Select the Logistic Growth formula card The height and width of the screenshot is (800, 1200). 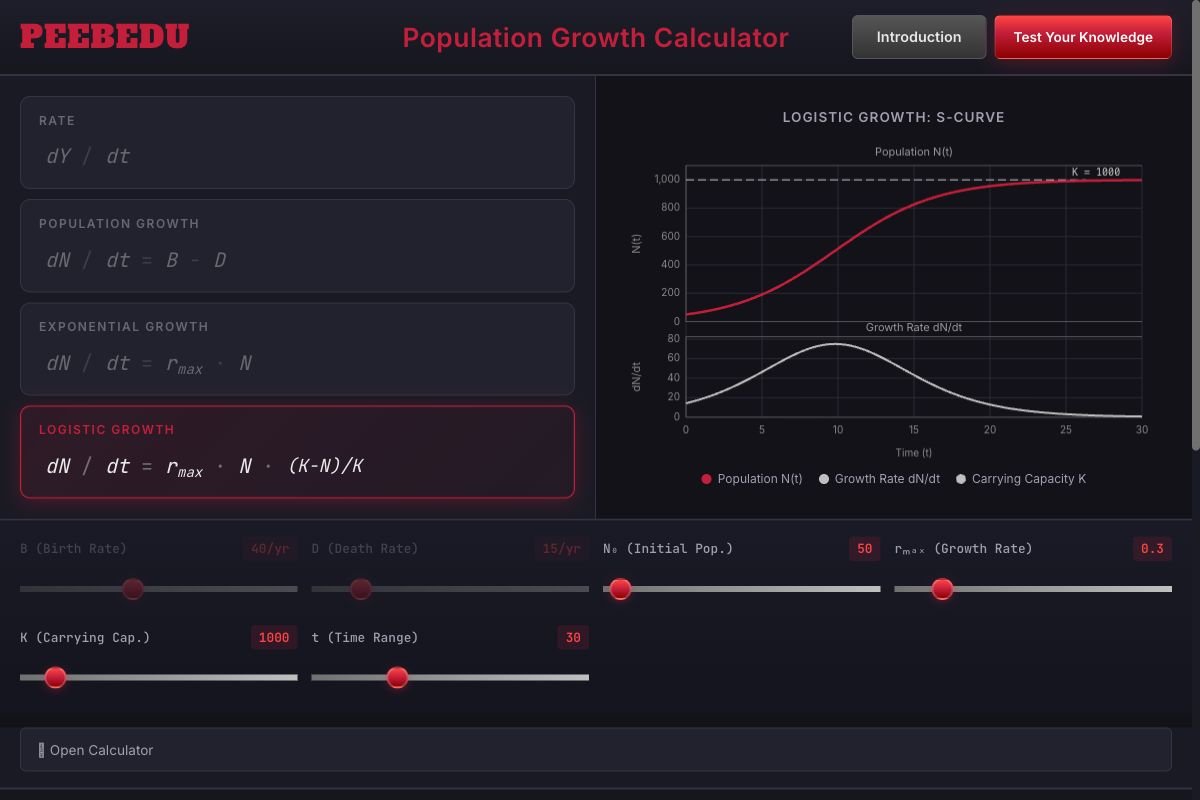[x=297, y=452]
